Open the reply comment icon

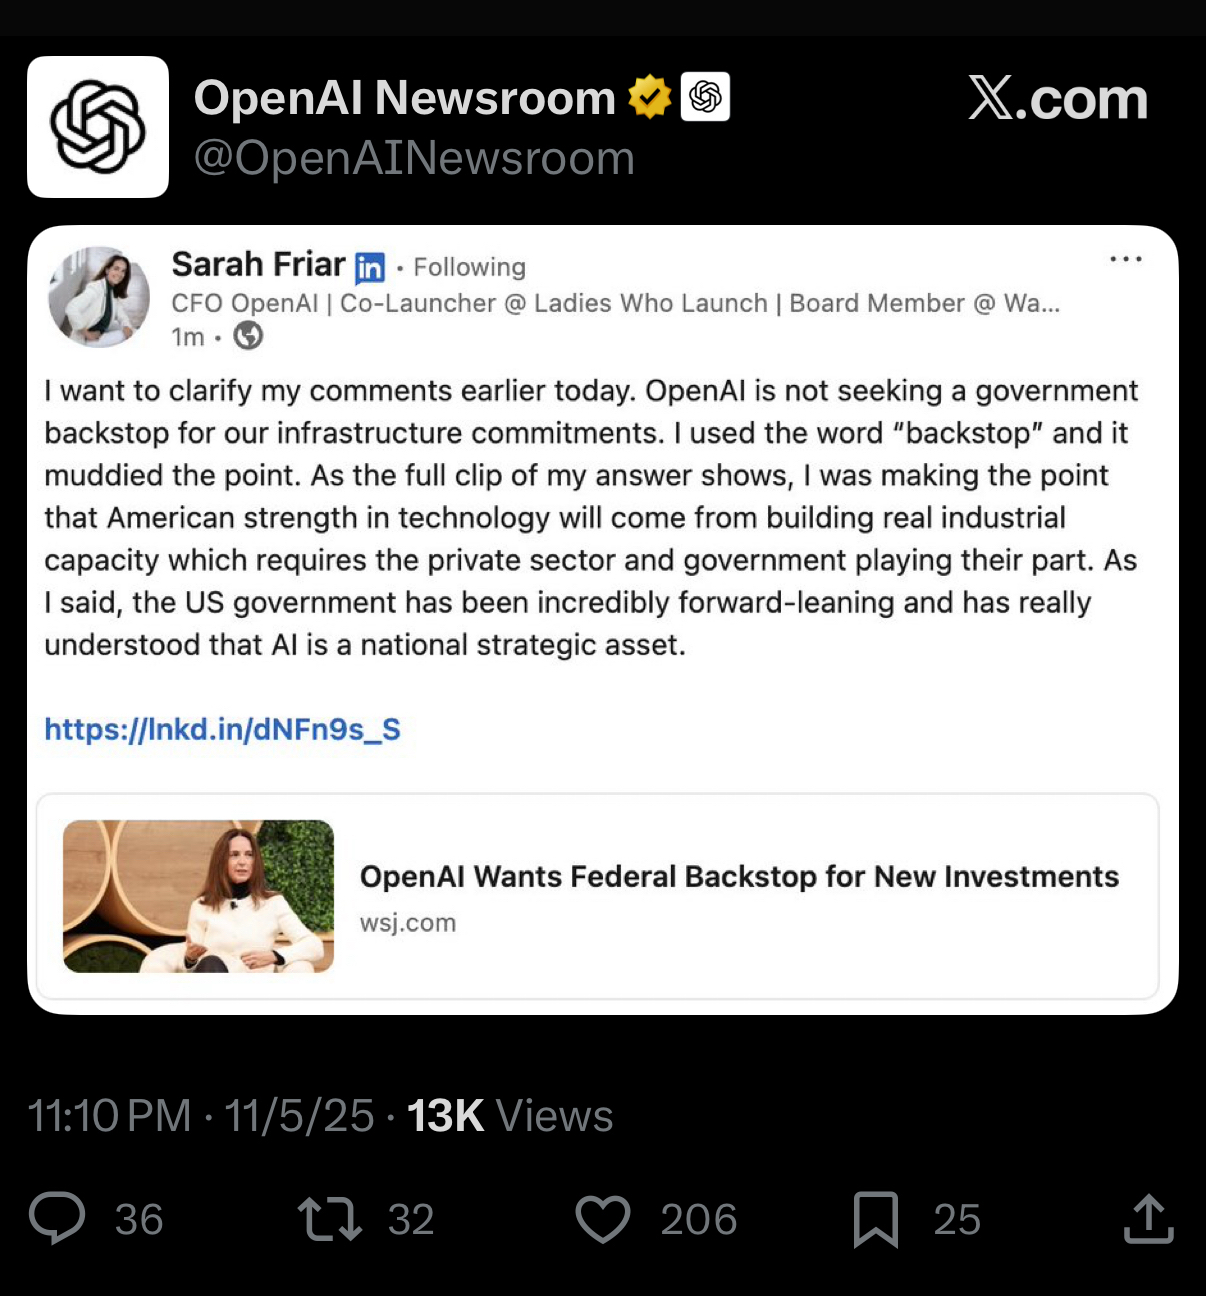57,1218
